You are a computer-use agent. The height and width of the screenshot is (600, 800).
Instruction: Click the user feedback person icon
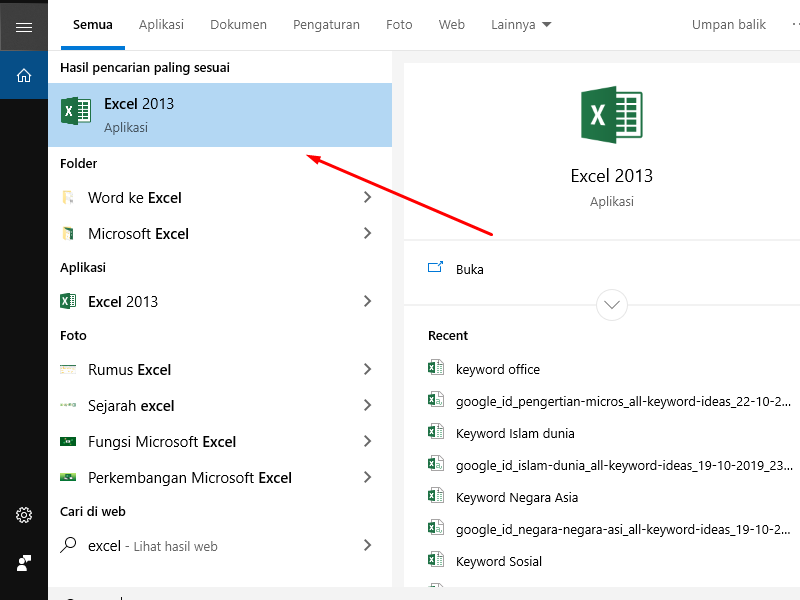point(23,563)
